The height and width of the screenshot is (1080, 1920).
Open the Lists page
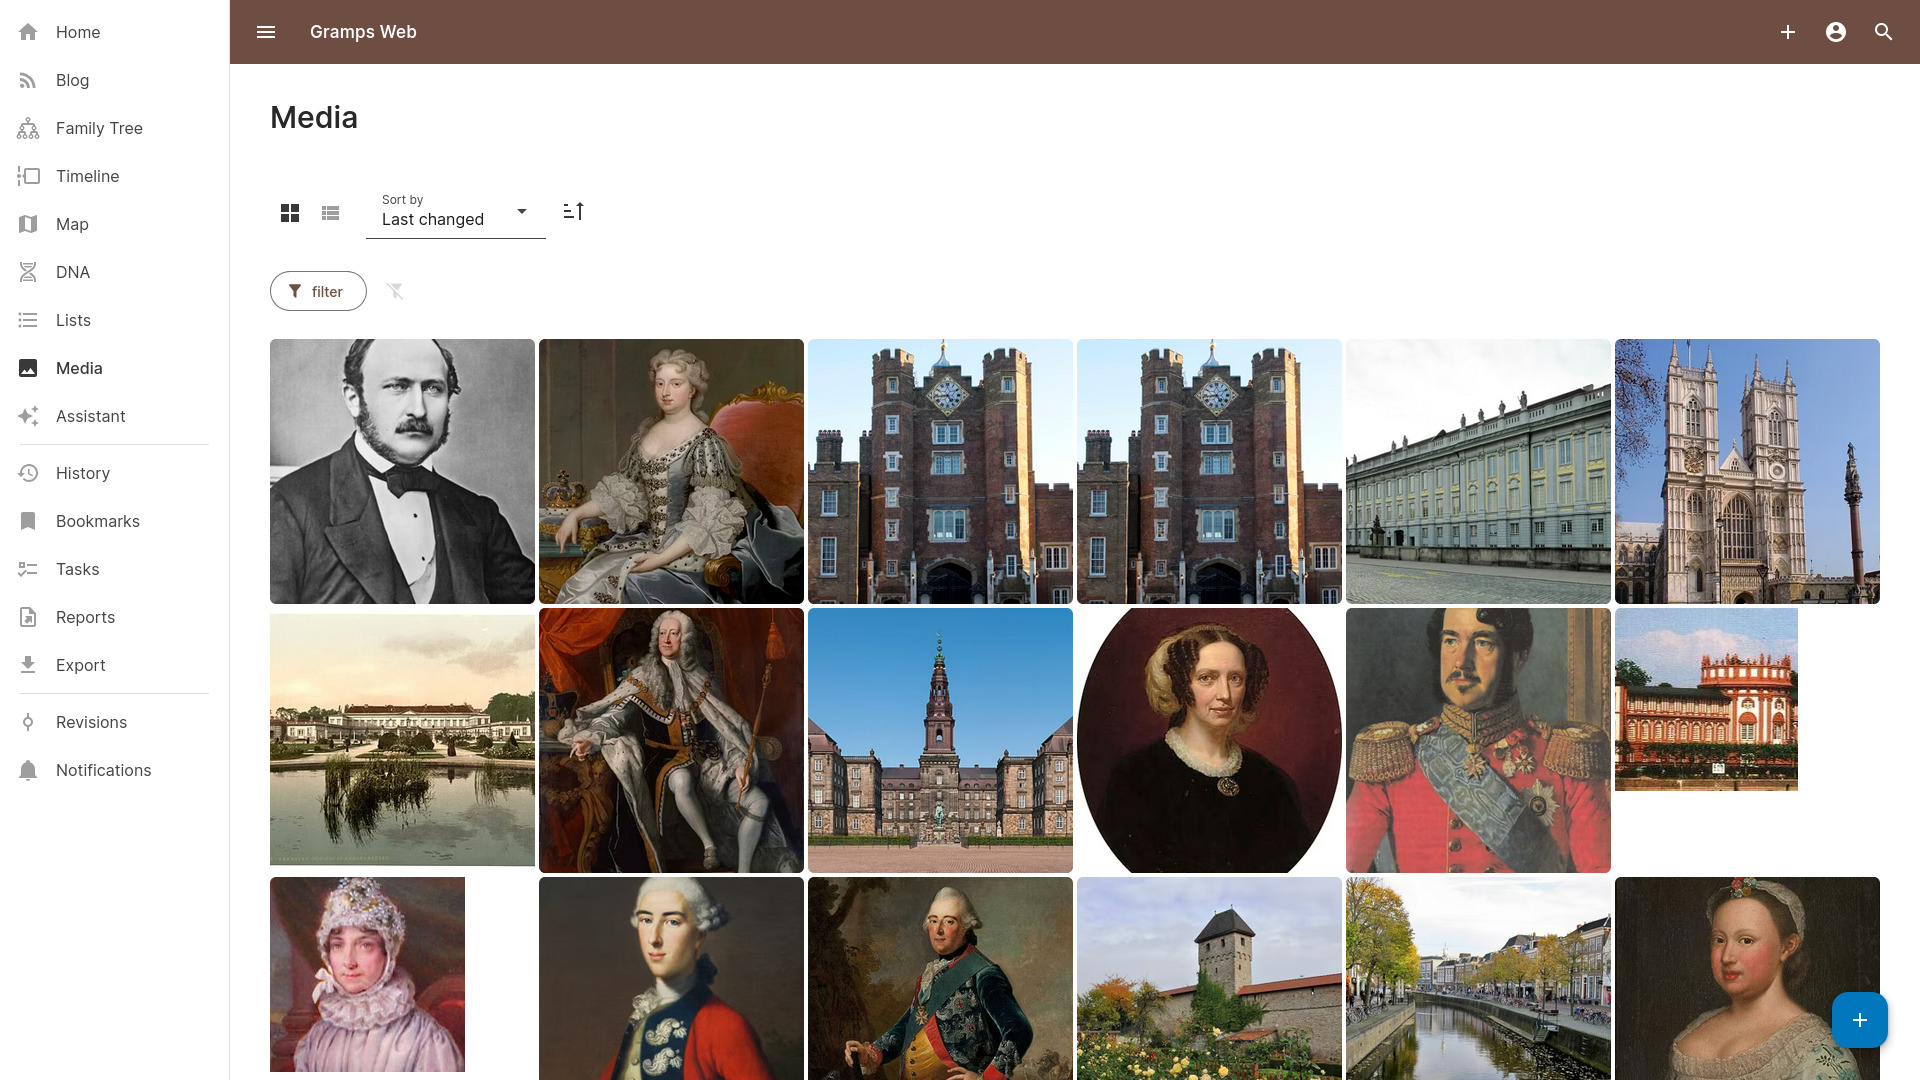pos(73,320)
